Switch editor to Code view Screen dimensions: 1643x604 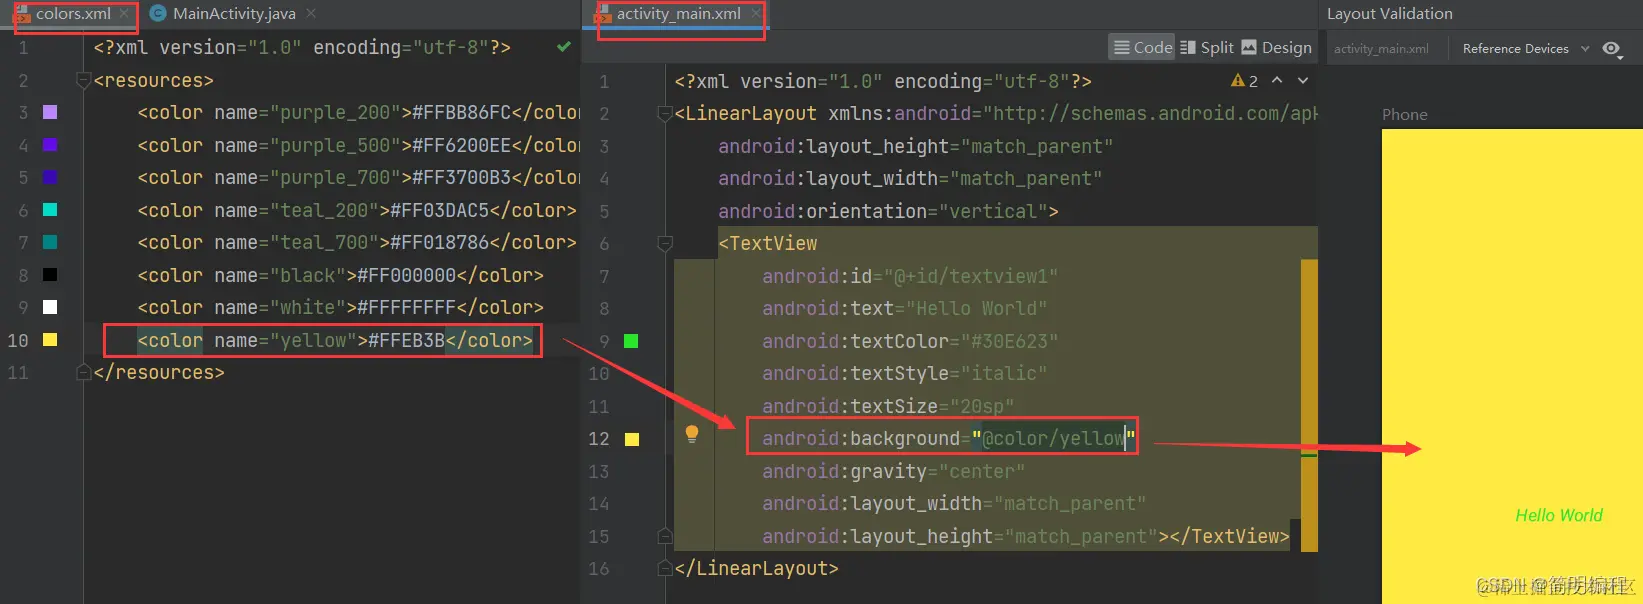1142,47
